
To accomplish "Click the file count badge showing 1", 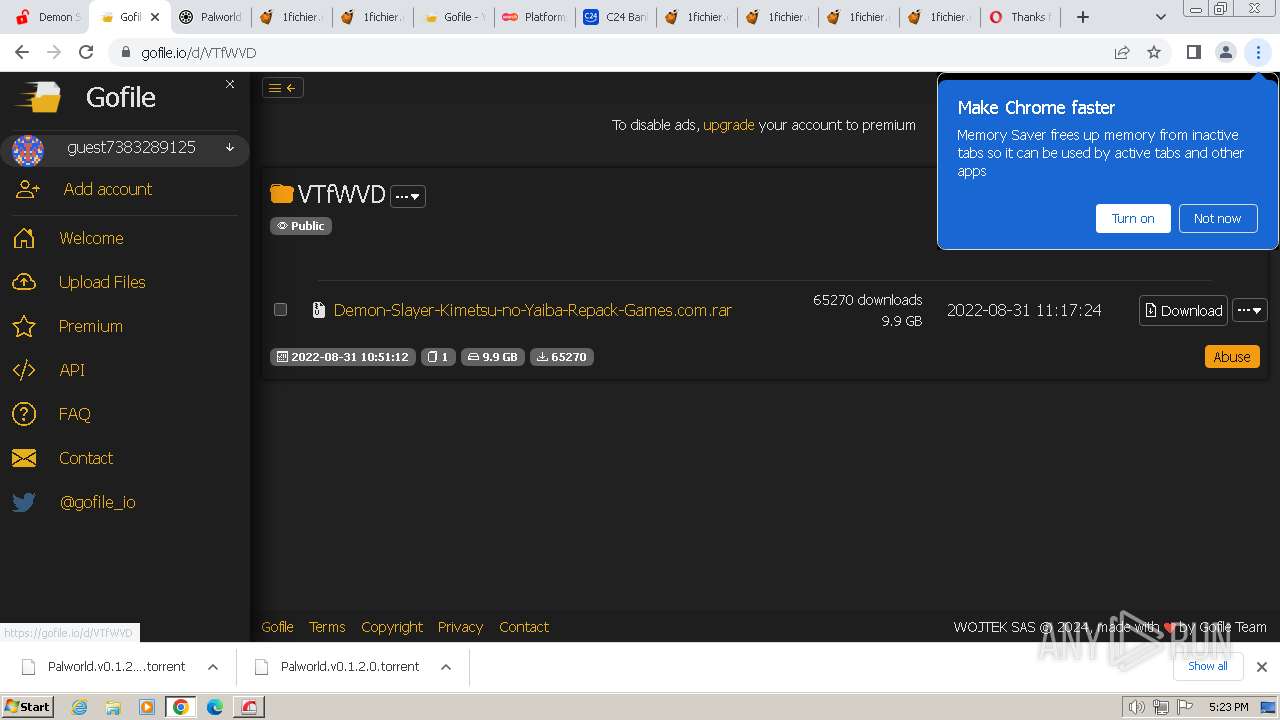I will point(438,357).
